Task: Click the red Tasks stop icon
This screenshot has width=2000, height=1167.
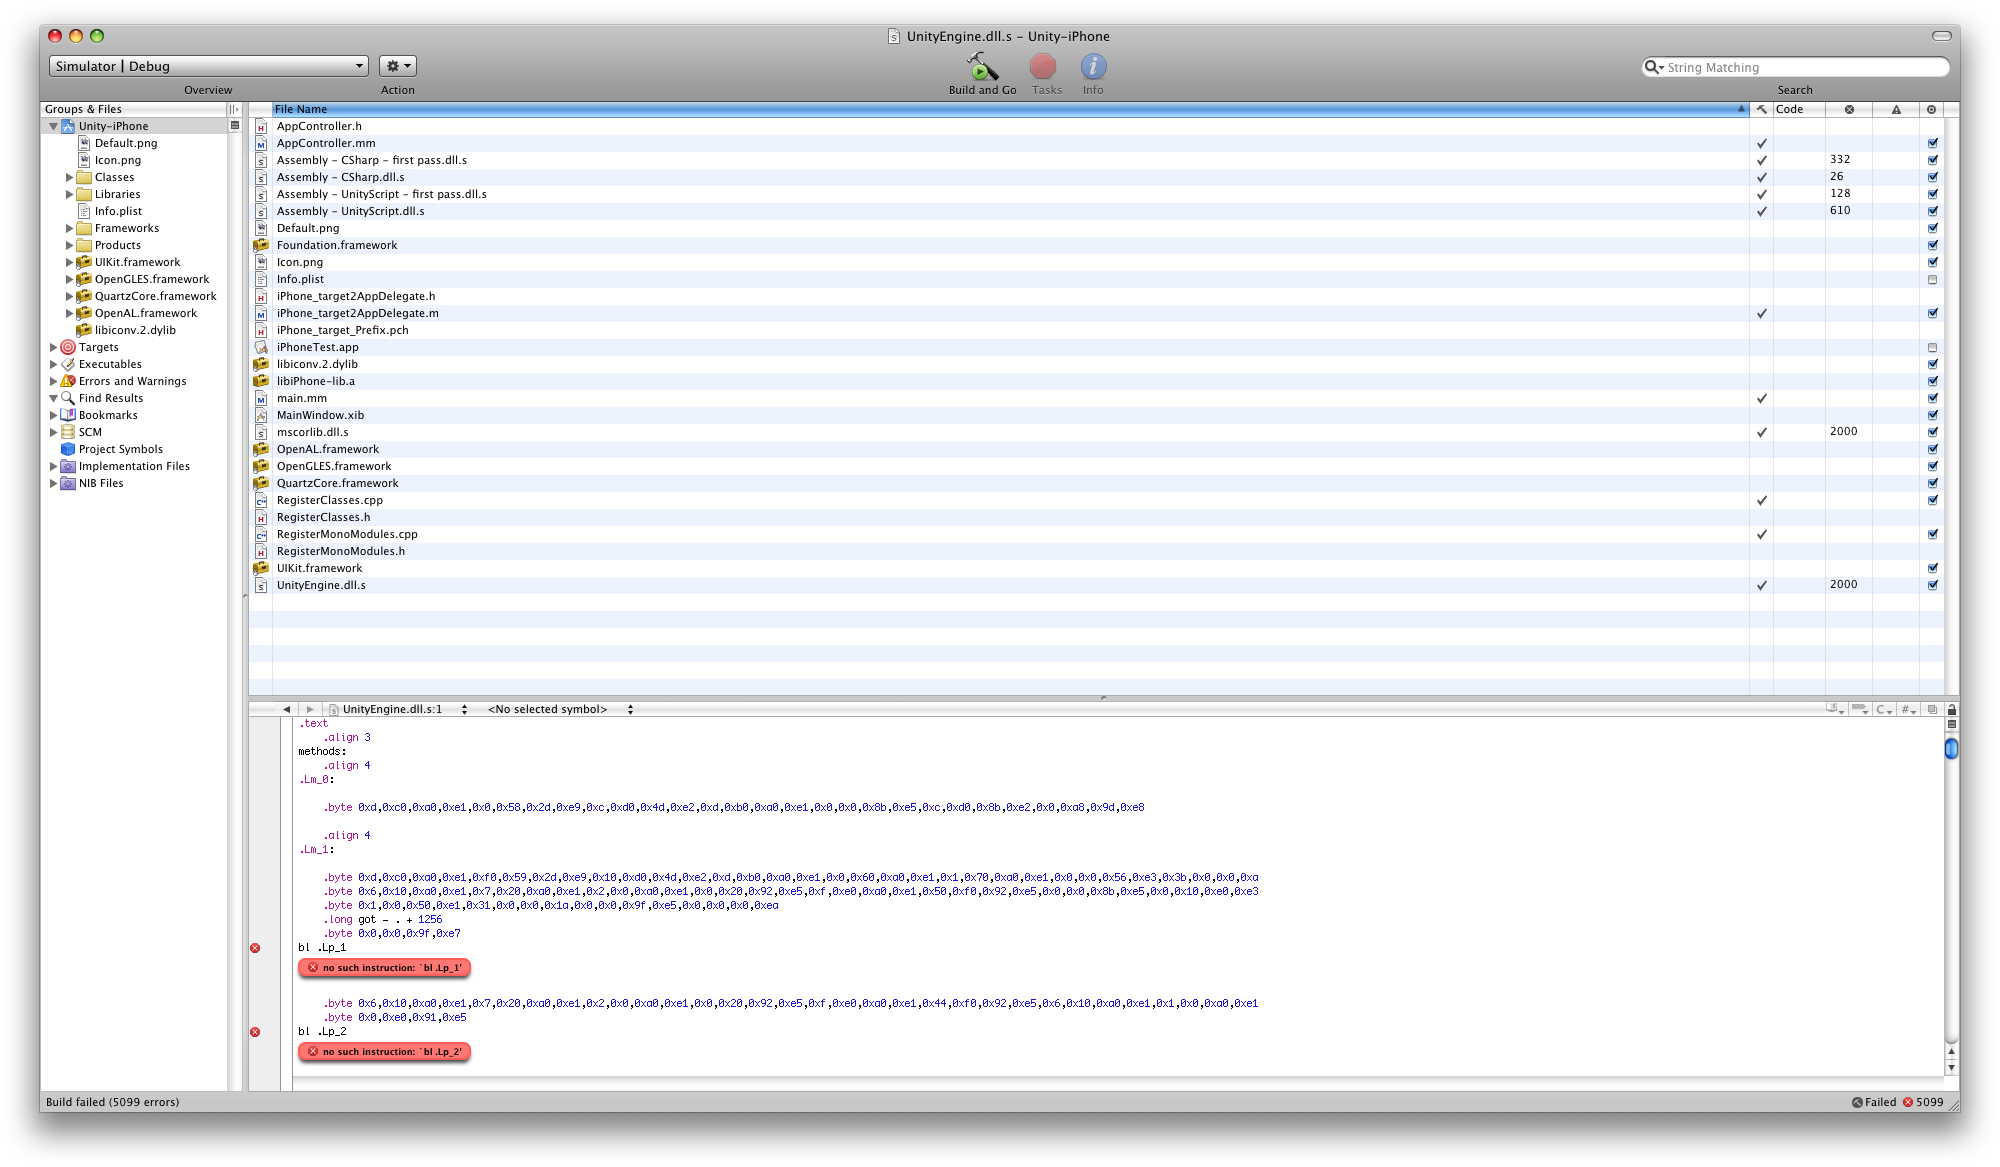Action: pos(1043,67)
